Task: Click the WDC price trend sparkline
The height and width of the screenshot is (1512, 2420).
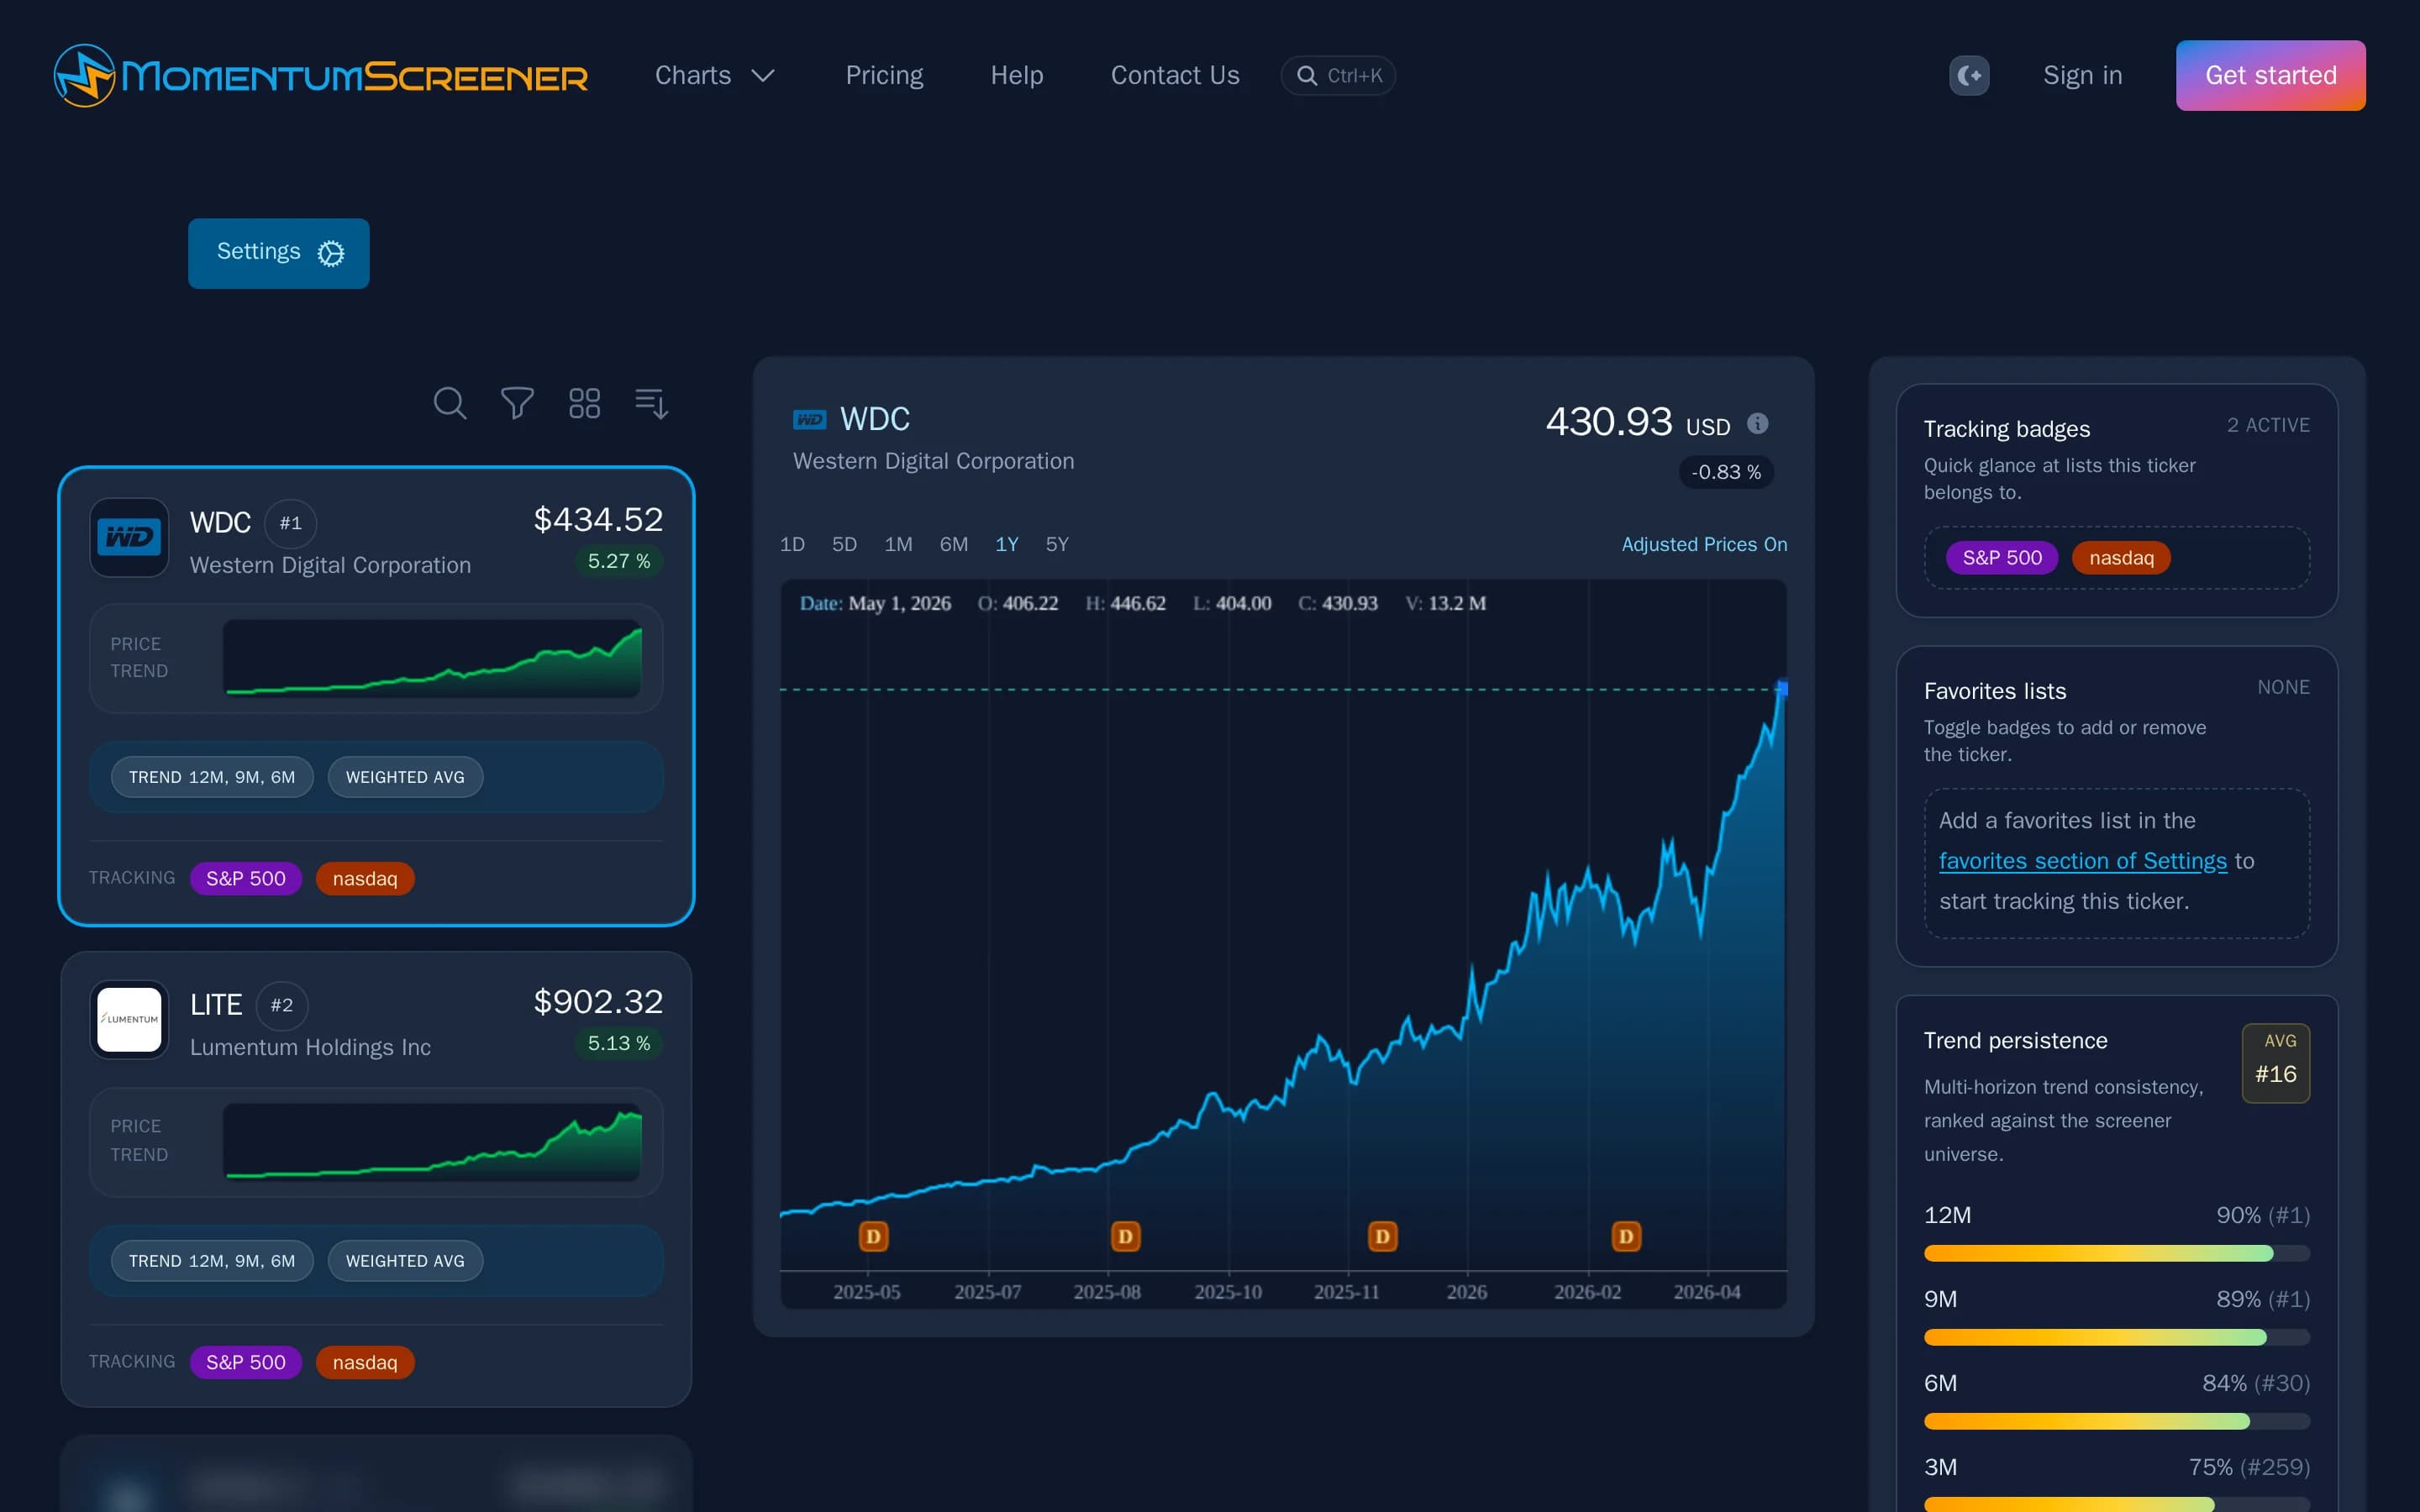Action: (432, 658)
